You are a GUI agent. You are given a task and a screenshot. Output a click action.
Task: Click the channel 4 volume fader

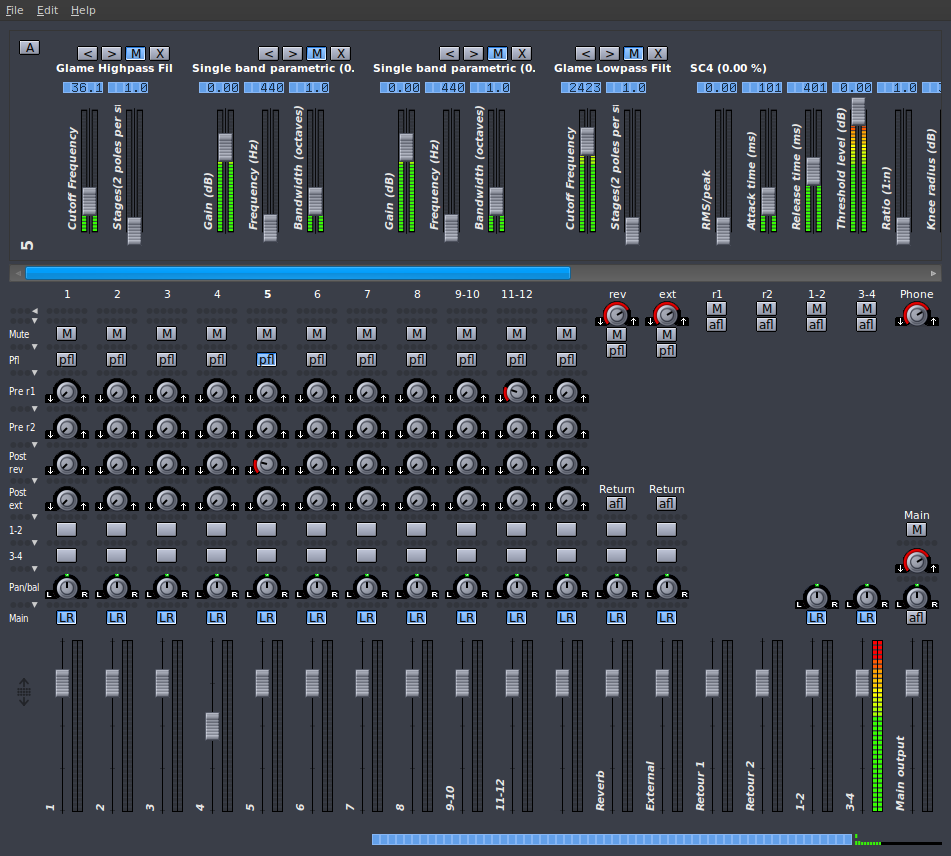pyautogui.click(x=212, y=727)
